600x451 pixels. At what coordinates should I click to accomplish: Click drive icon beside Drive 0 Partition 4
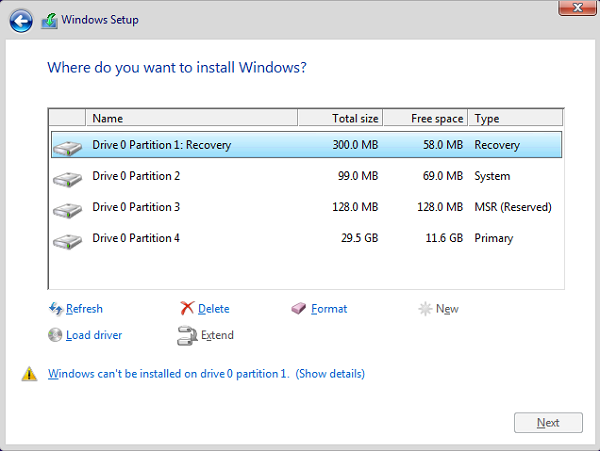tap(67, 241)
